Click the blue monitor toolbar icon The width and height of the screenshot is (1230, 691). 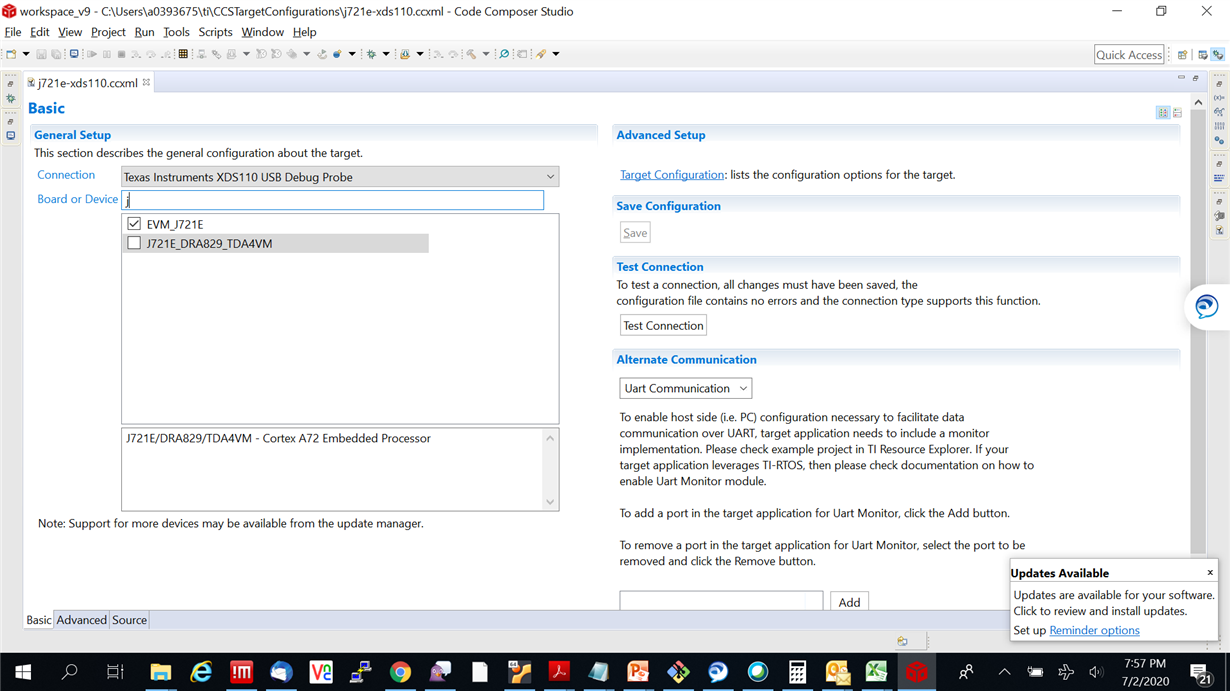74,54
